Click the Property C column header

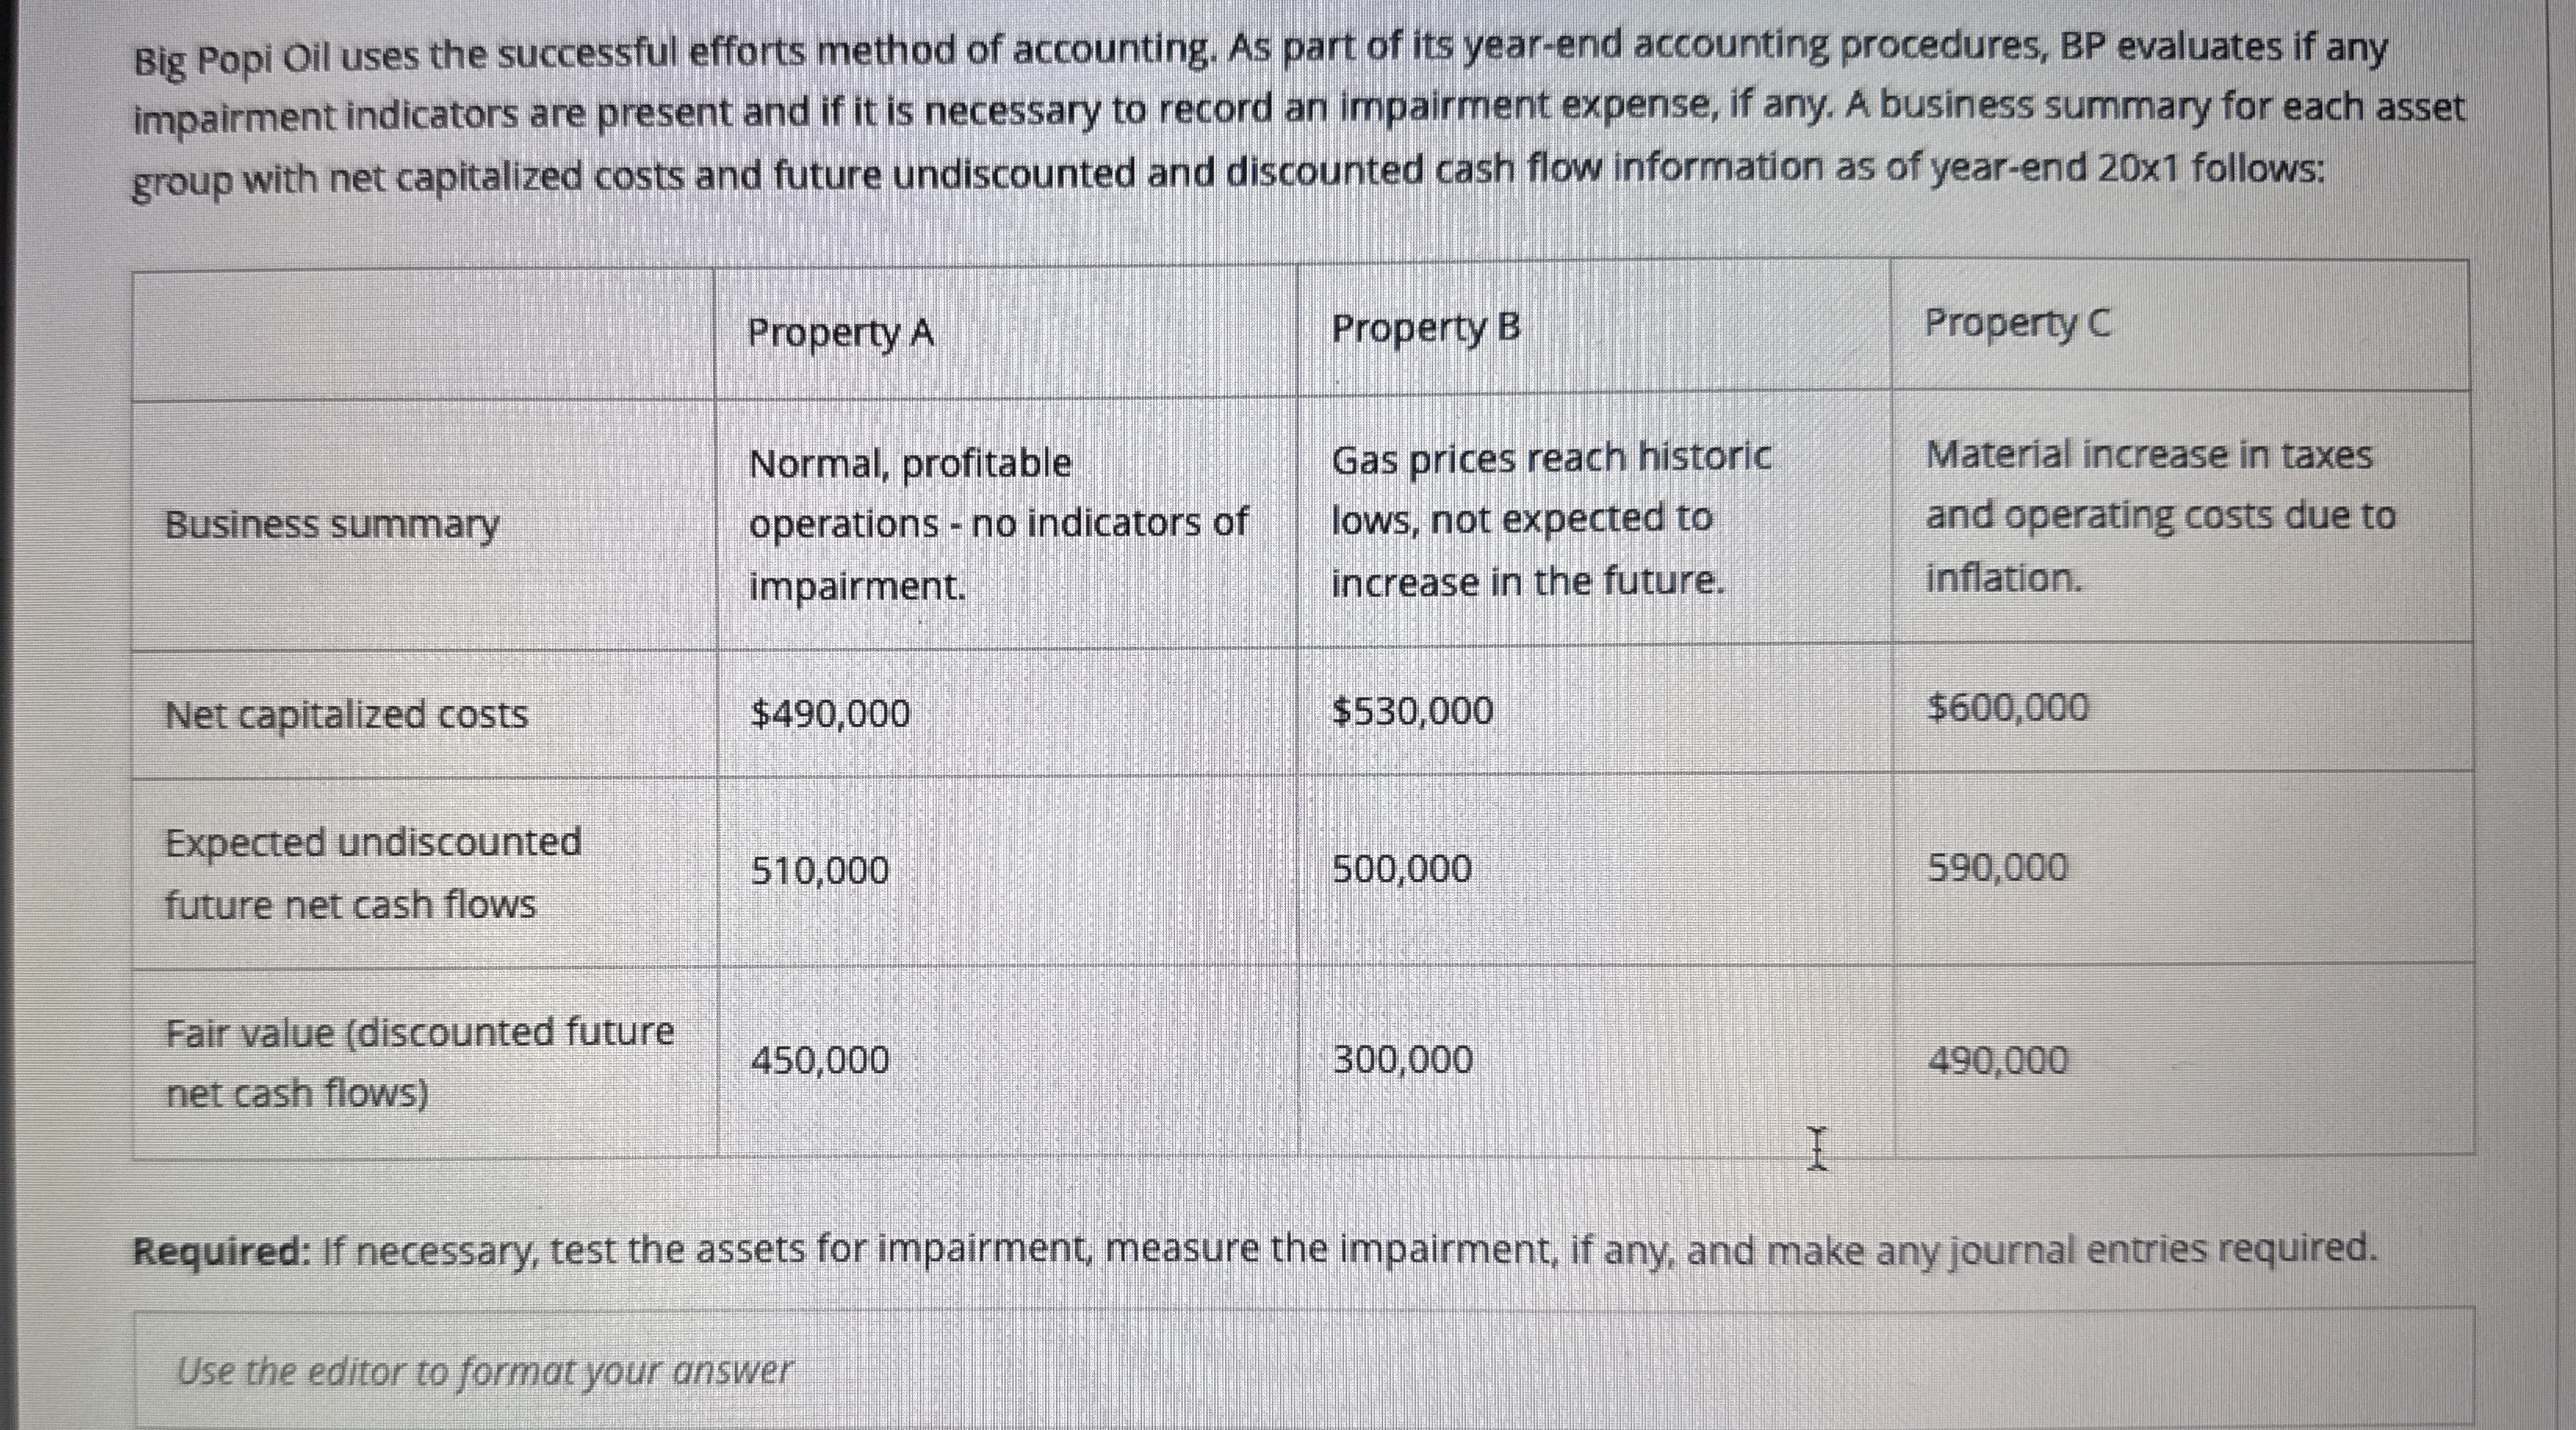[2018, 323]
